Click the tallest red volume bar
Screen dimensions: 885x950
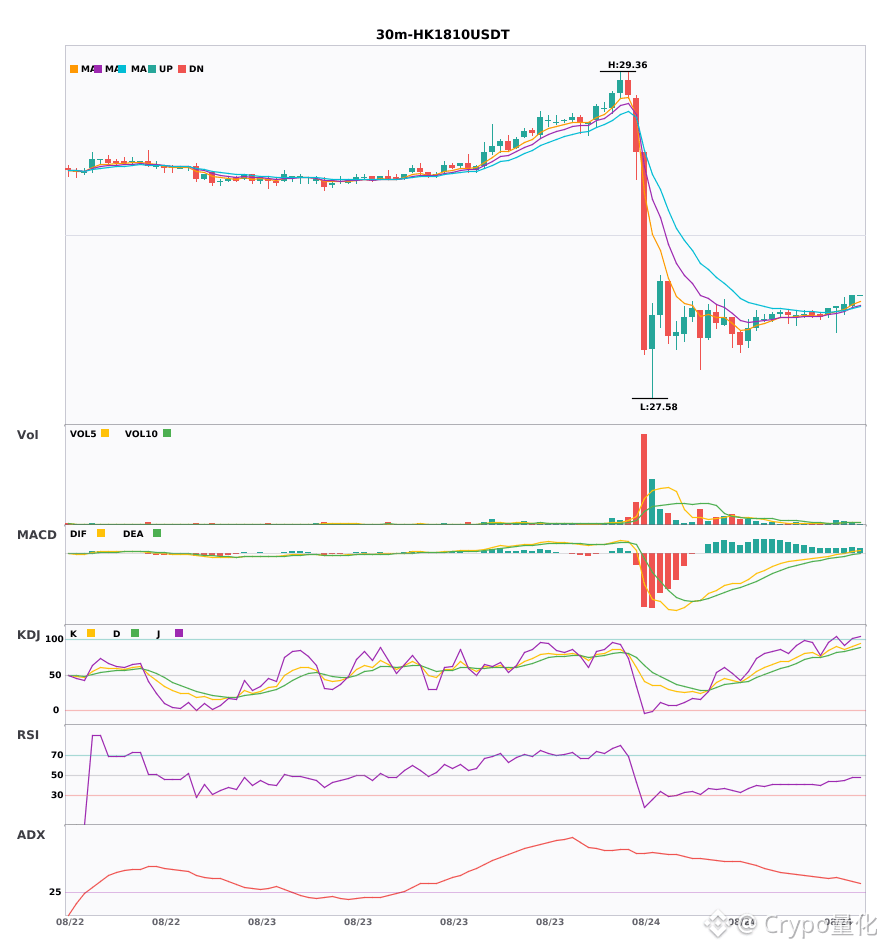pyautogui.click(x=644, y=479)
